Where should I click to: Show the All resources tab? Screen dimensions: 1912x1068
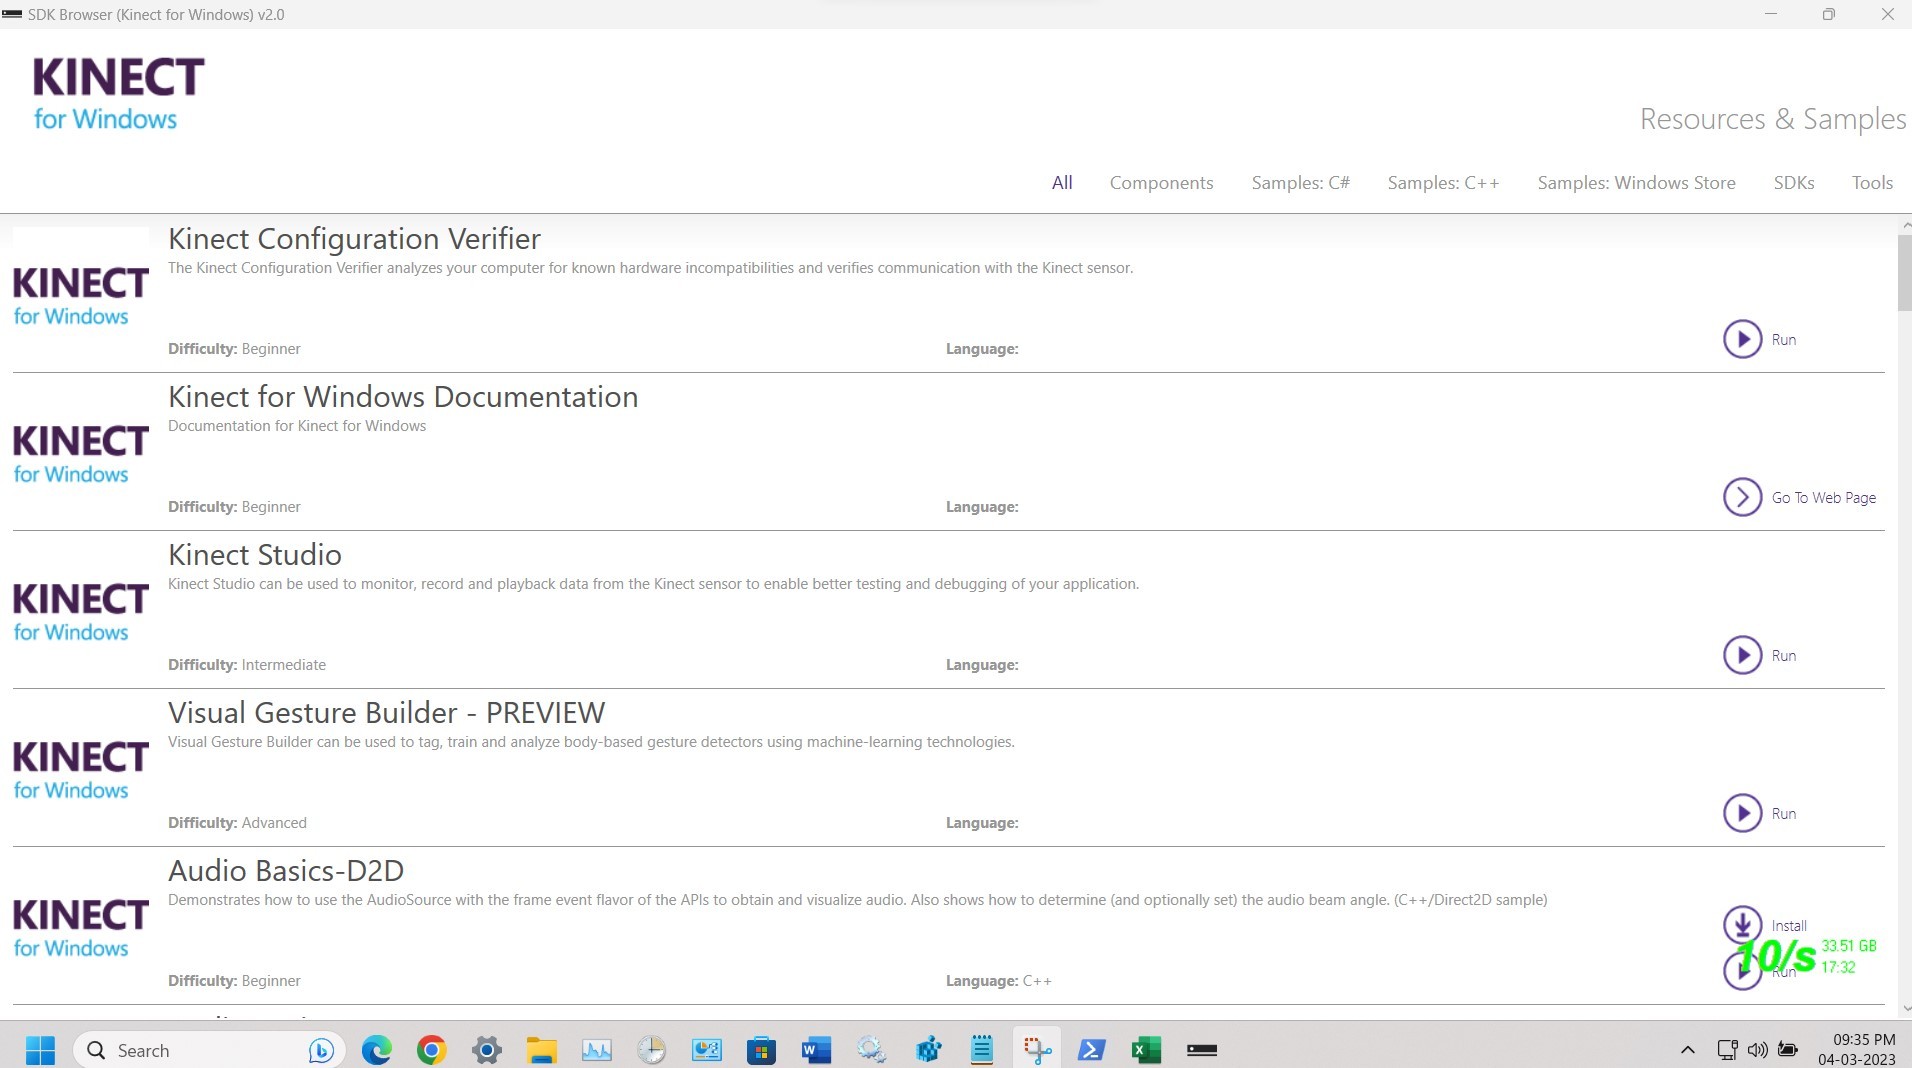click(1062, 183)
